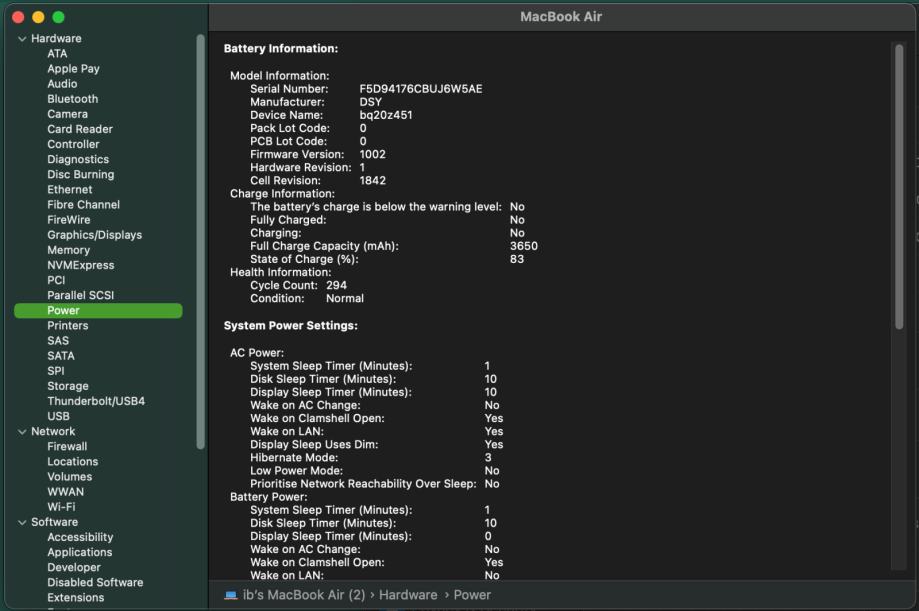Open the Ethernet entry

coord(70,189)
